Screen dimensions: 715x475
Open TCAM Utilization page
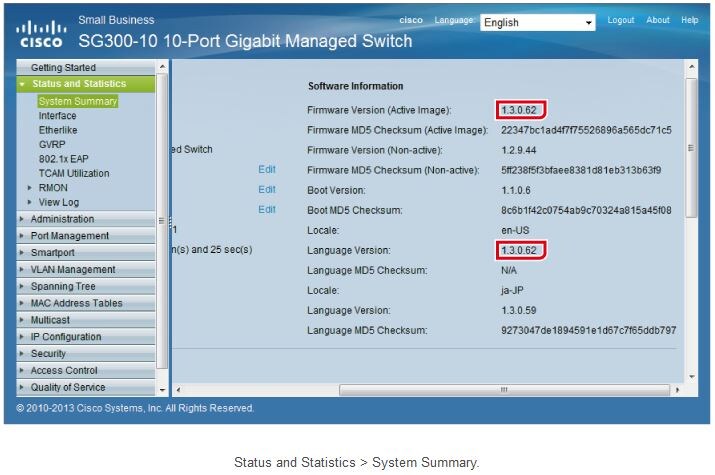[74, 173]
